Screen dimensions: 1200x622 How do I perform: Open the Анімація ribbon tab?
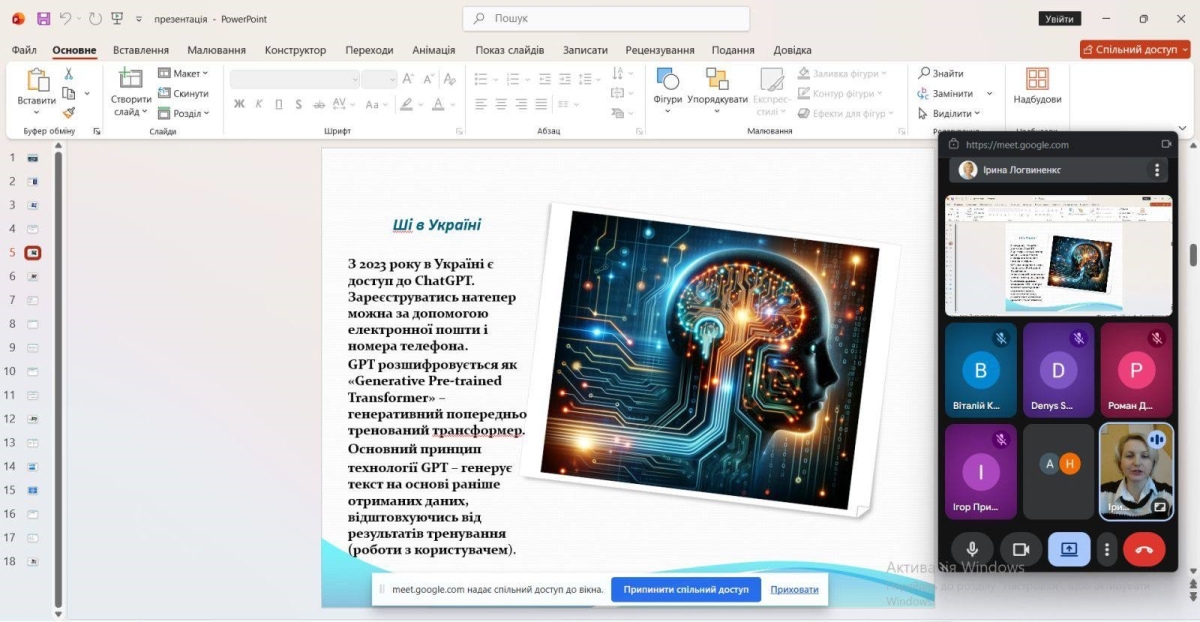click(433, 50)
